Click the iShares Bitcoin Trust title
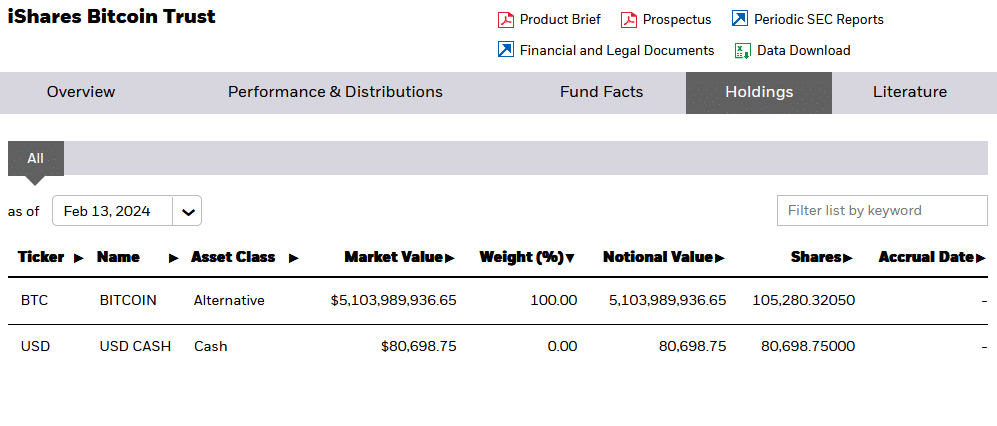 pyautogui.click(x=111, y=16)
